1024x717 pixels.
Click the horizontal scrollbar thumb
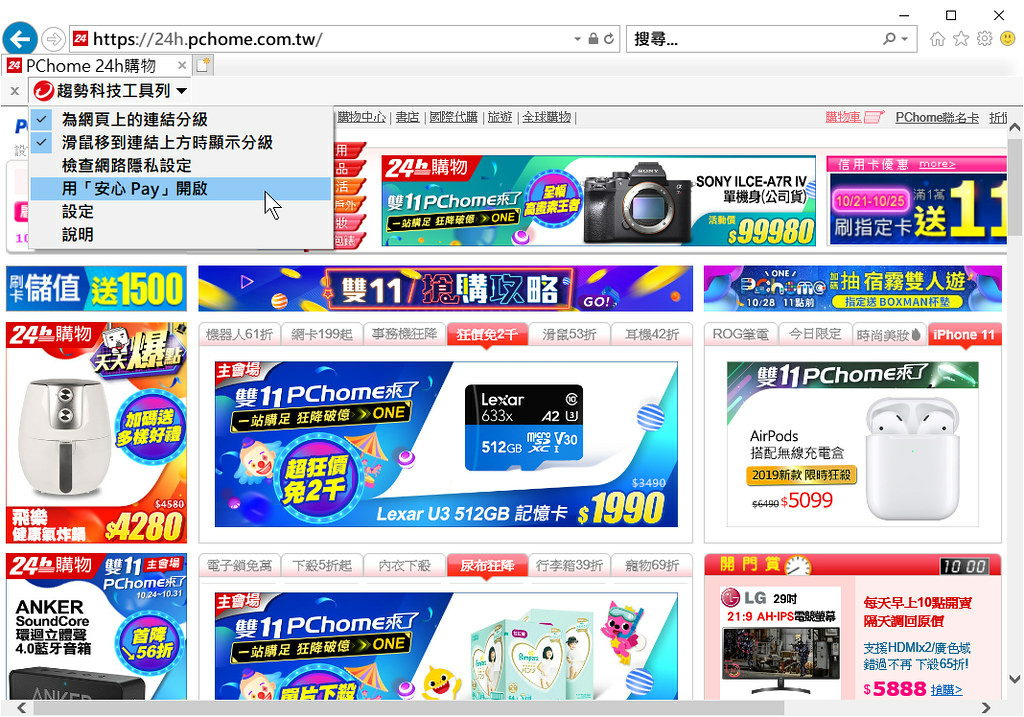(408, 708)
